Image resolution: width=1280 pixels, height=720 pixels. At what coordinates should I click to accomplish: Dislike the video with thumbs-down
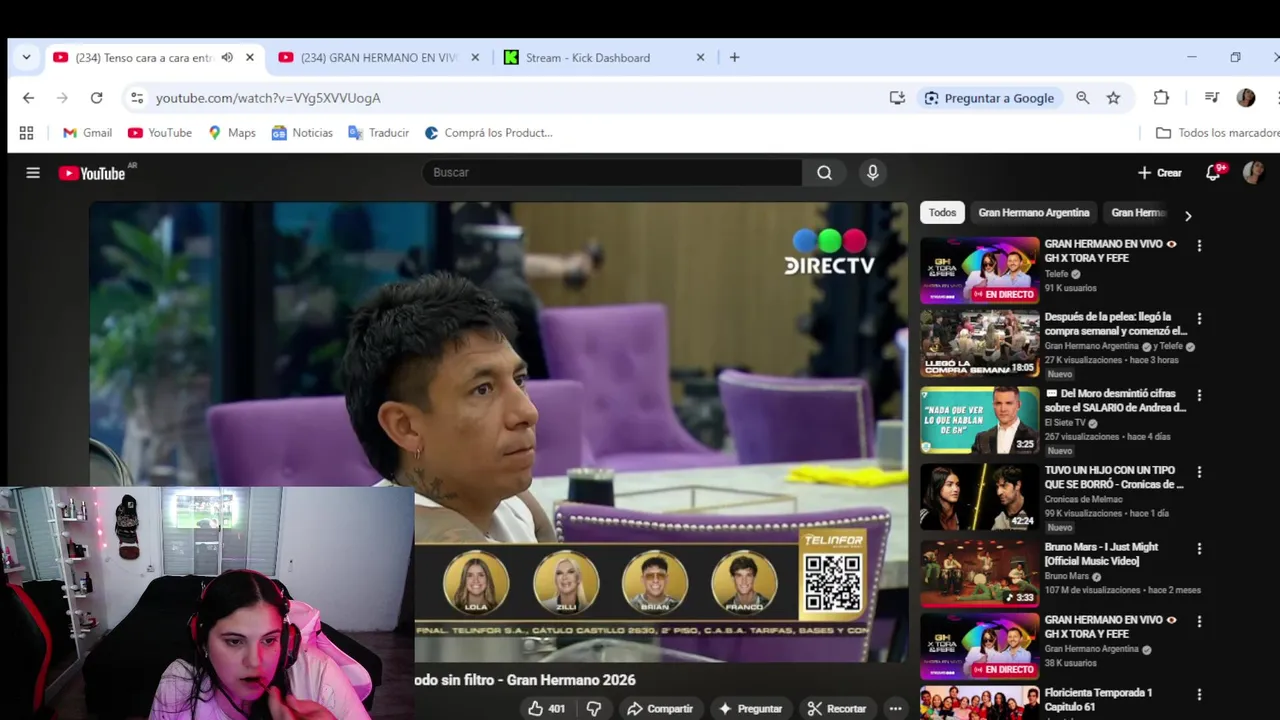(x=594, y=708)
